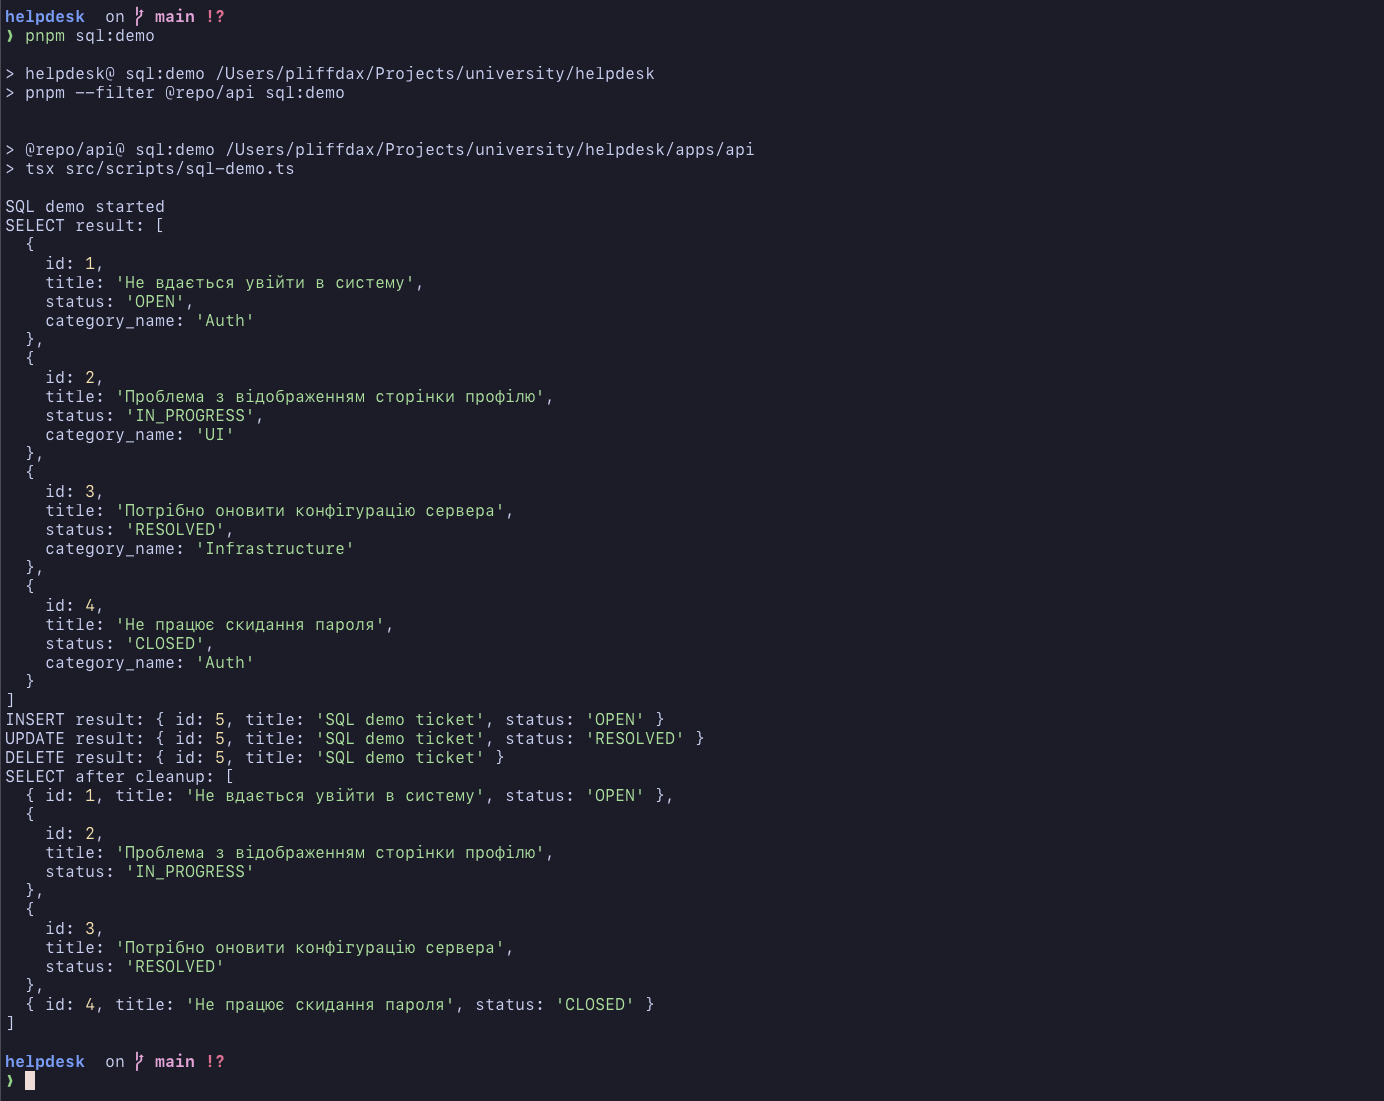
Task: Click the 'SQL demo started' line
Action: pos(85,207)
